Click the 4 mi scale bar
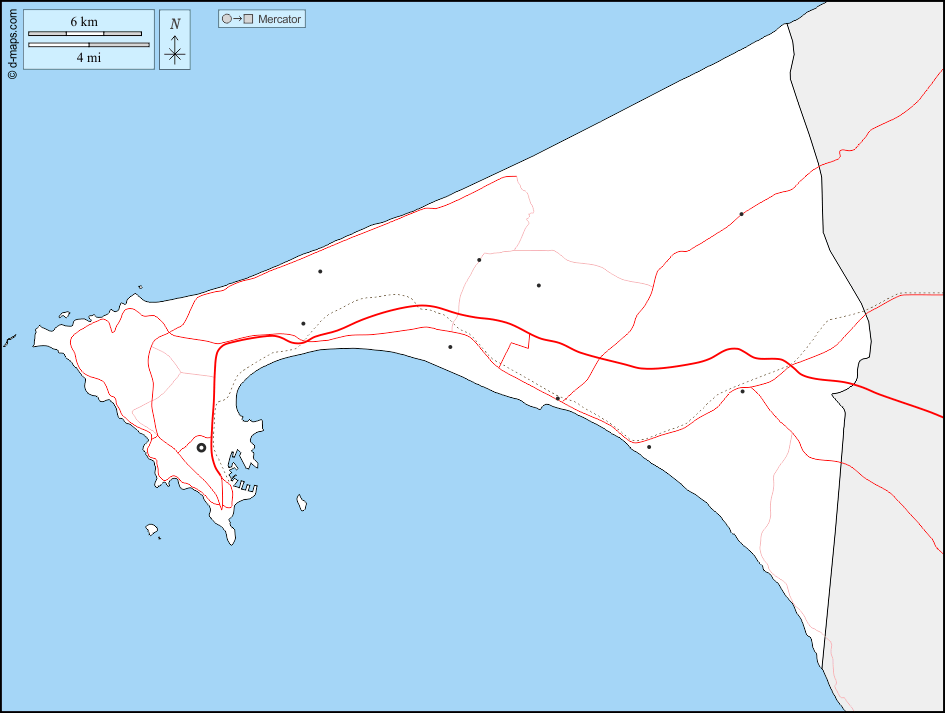The width and height of the screenshot is (945, 713). [89, 45]
